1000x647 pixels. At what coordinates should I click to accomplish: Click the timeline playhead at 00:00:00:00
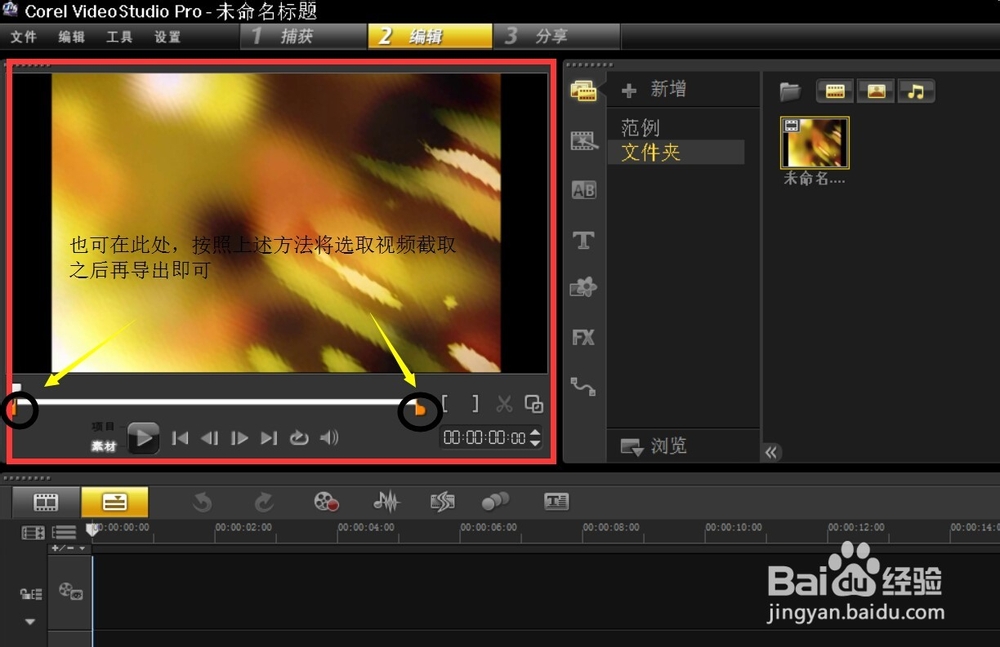click(93, 529)
